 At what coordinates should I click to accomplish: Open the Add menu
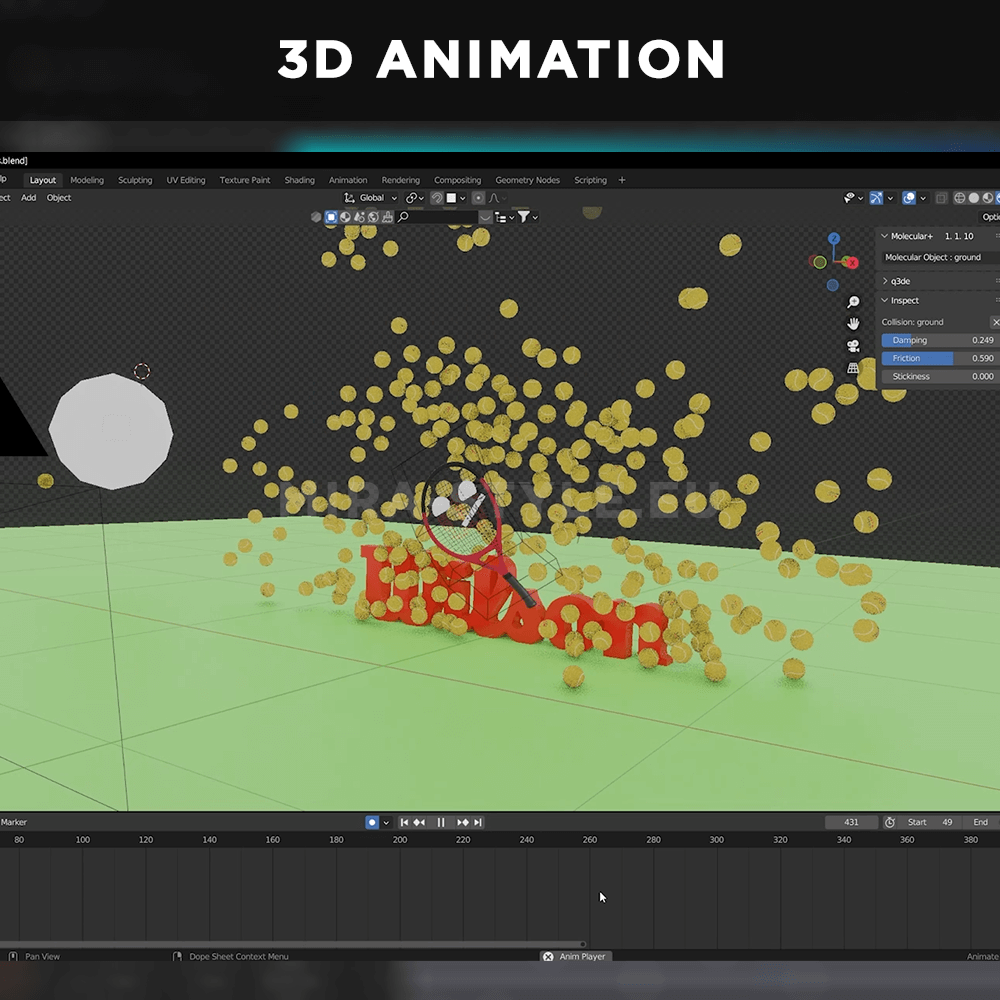click(29, 198)
